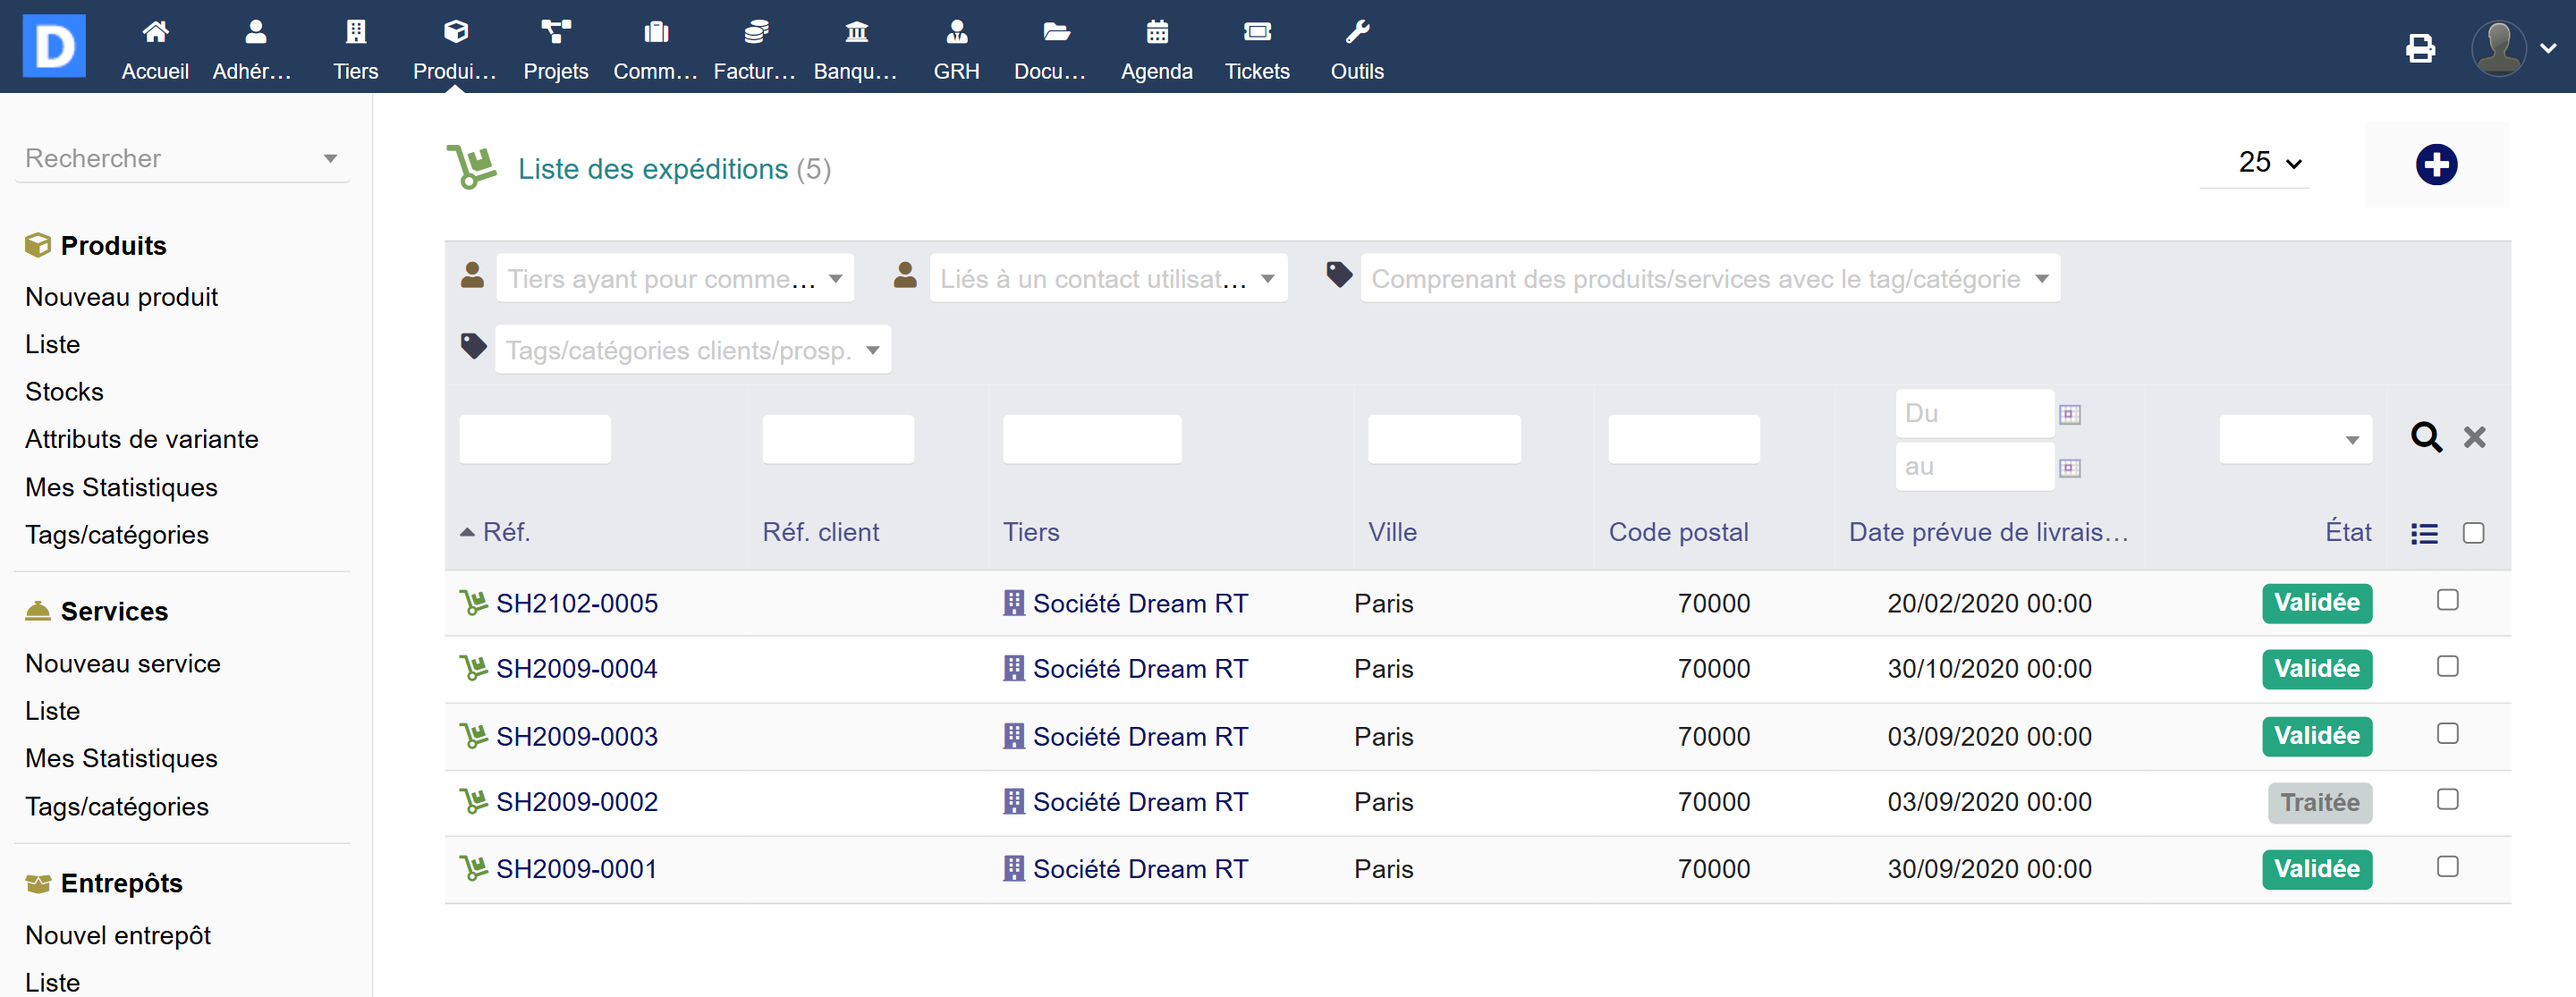Viewport: 2576px width, 997px height.
Task: Open the État status filter dropdown
Action: (x=2294, y=439)
